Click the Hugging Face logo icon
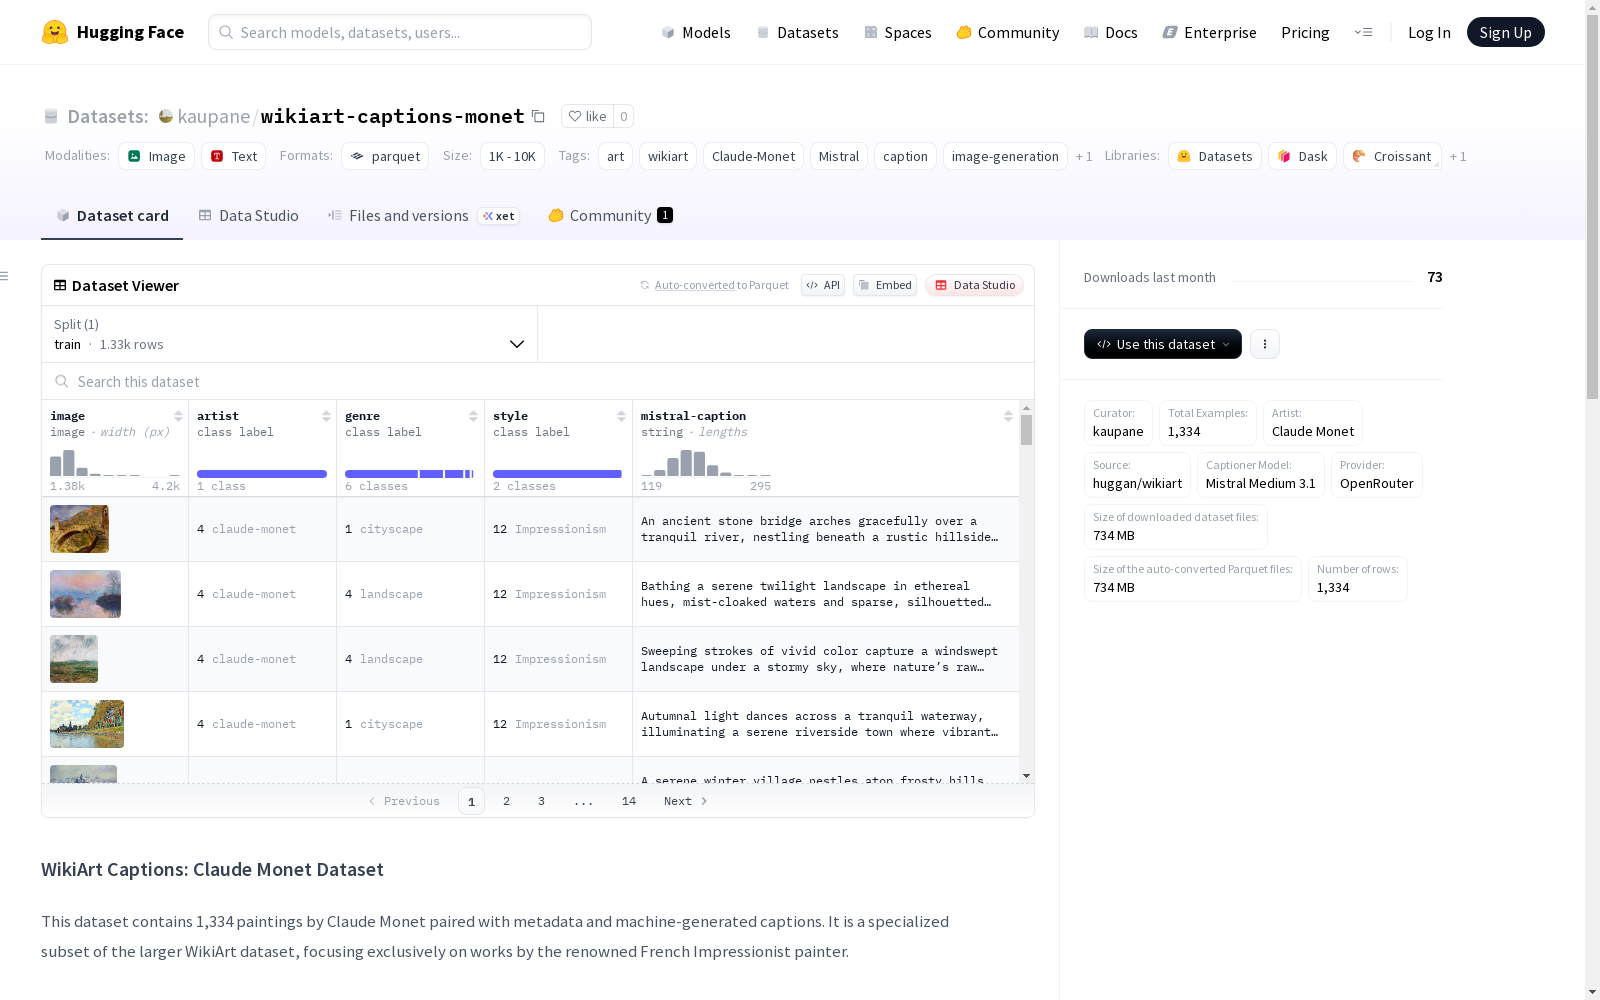 [x=55, y=32]
